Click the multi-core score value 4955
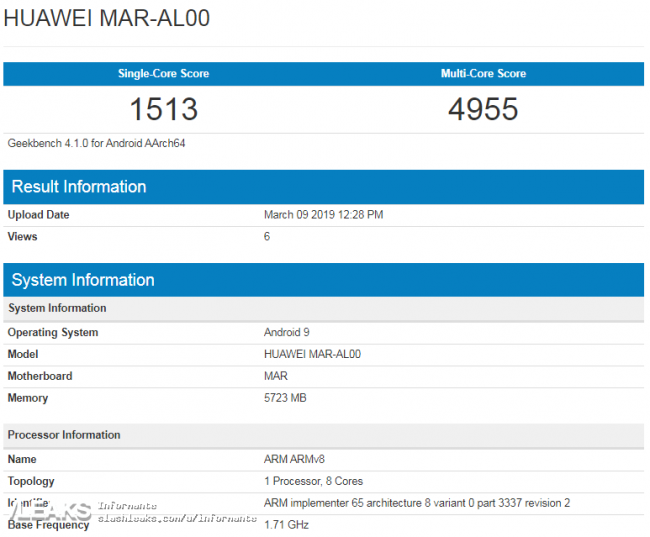Image resolution: width=650 pixels, height=537 pixels. coord(483,109)
